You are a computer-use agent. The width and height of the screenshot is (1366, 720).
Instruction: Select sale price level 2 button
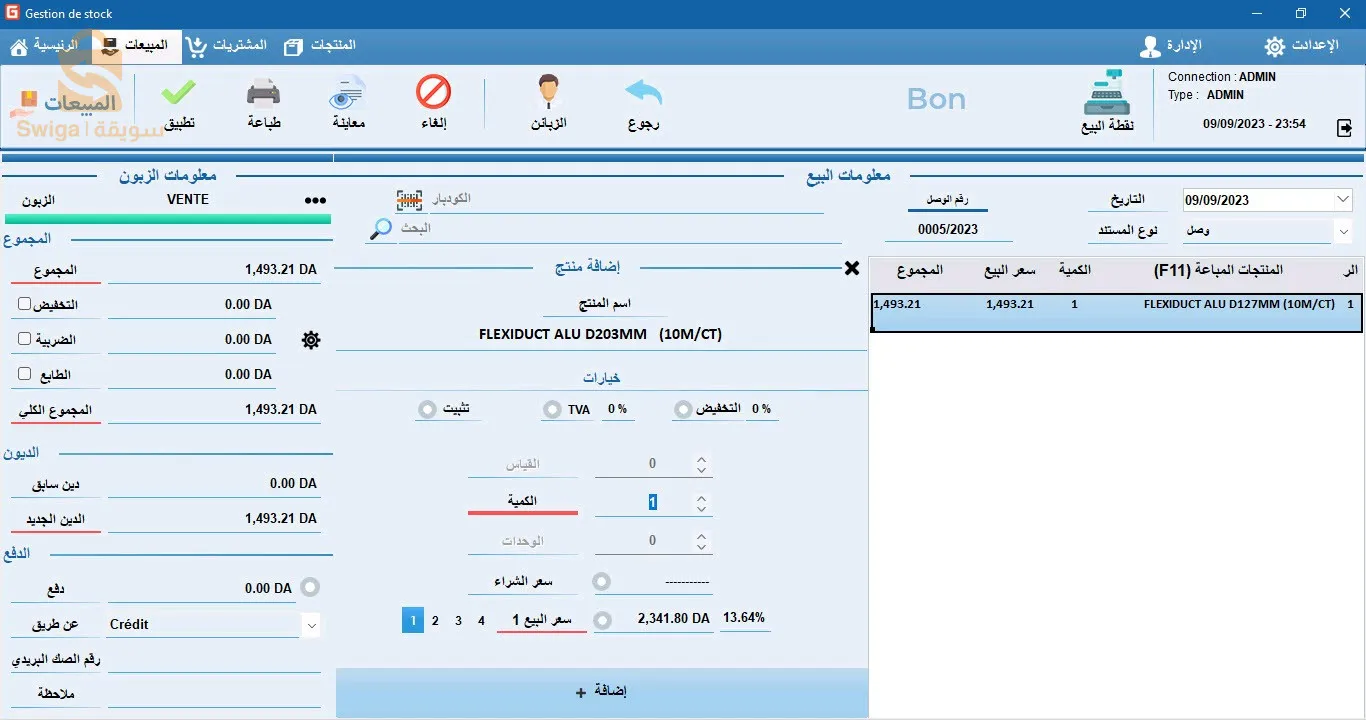coord(435,621)
